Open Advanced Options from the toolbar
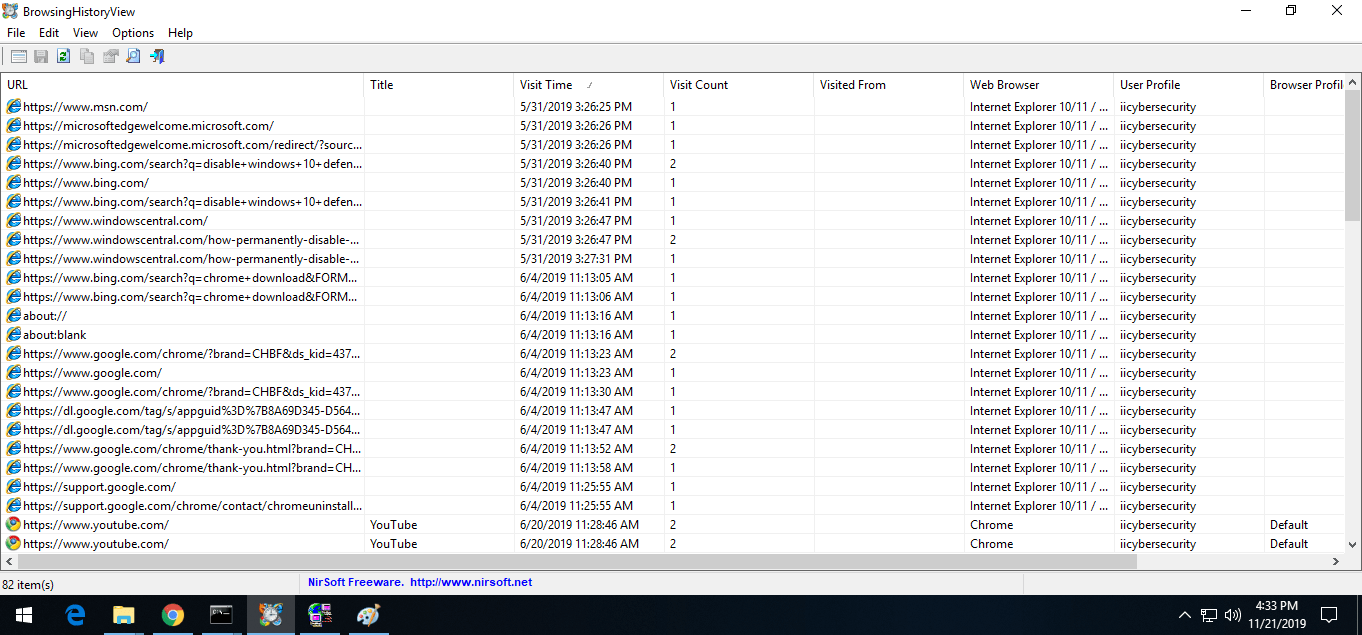The height and width of the screenshot is (635, 1362). (18, 57)
